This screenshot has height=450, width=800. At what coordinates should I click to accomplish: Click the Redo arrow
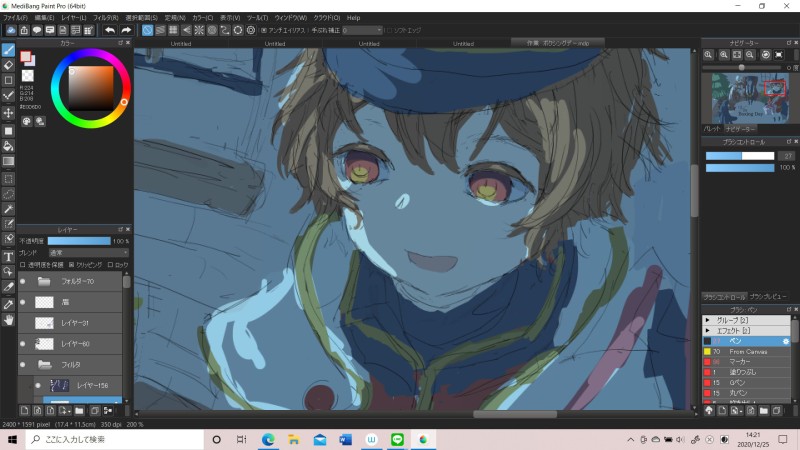pos(126,30)
